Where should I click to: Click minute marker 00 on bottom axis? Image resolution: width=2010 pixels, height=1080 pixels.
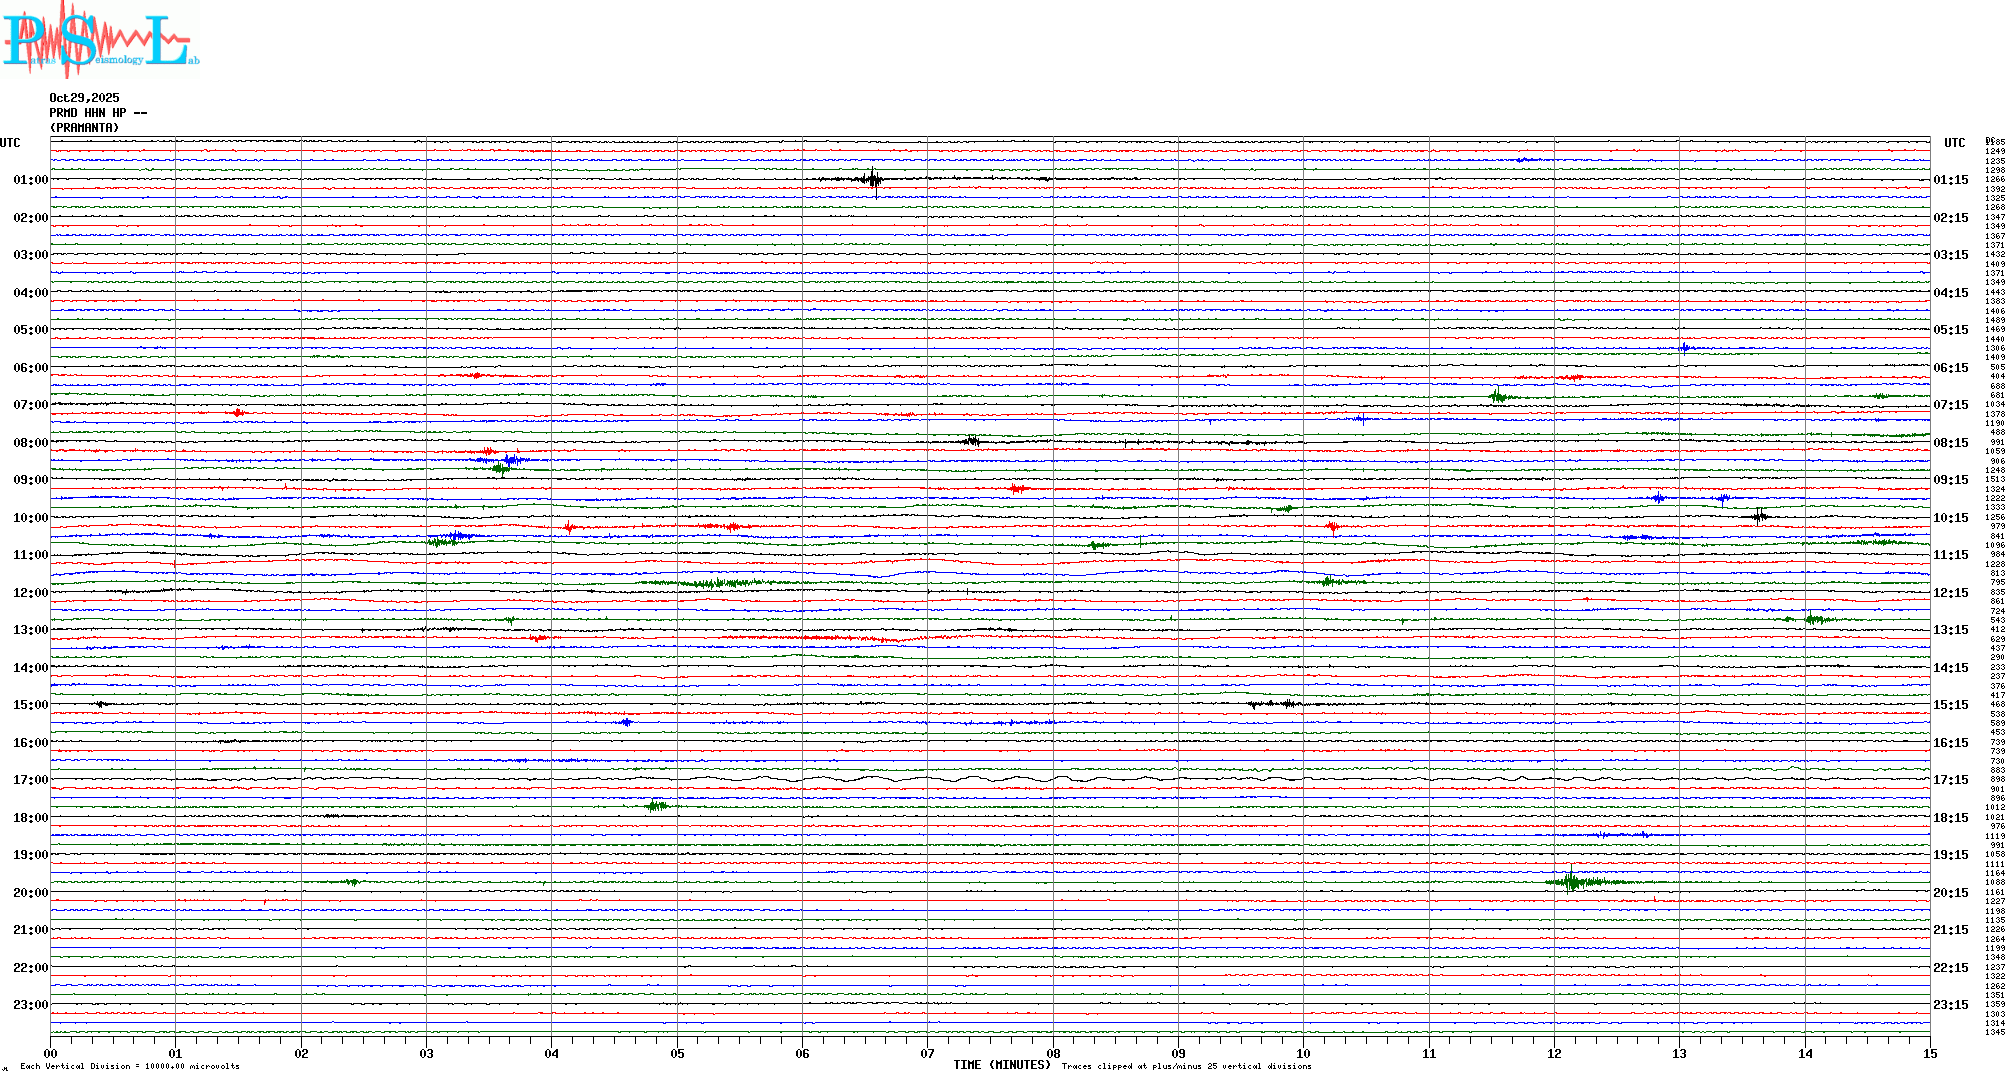(x=51, y=1054)
